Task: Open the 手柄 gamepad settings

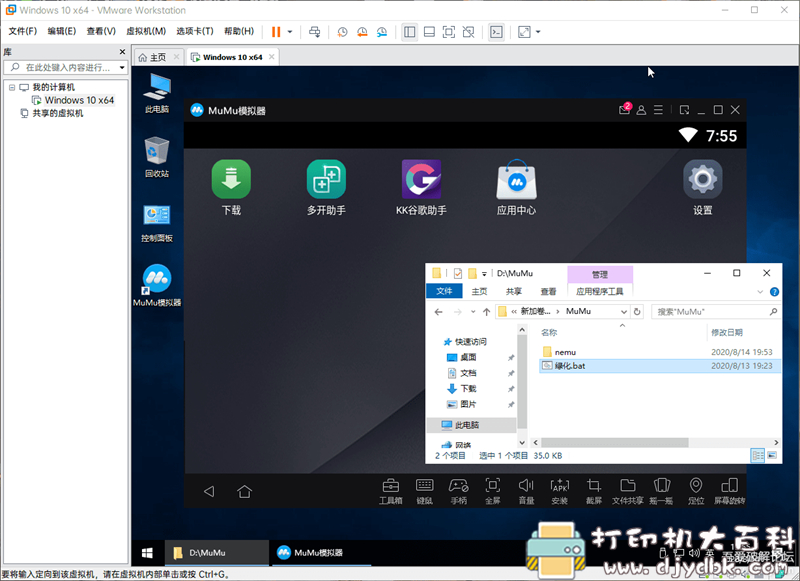Action: click(459, 491)
